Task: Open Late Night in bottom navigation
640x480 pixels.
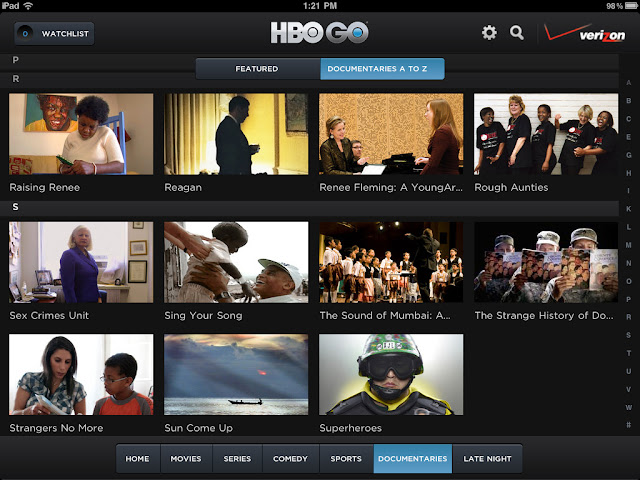Action: (487, 458)
